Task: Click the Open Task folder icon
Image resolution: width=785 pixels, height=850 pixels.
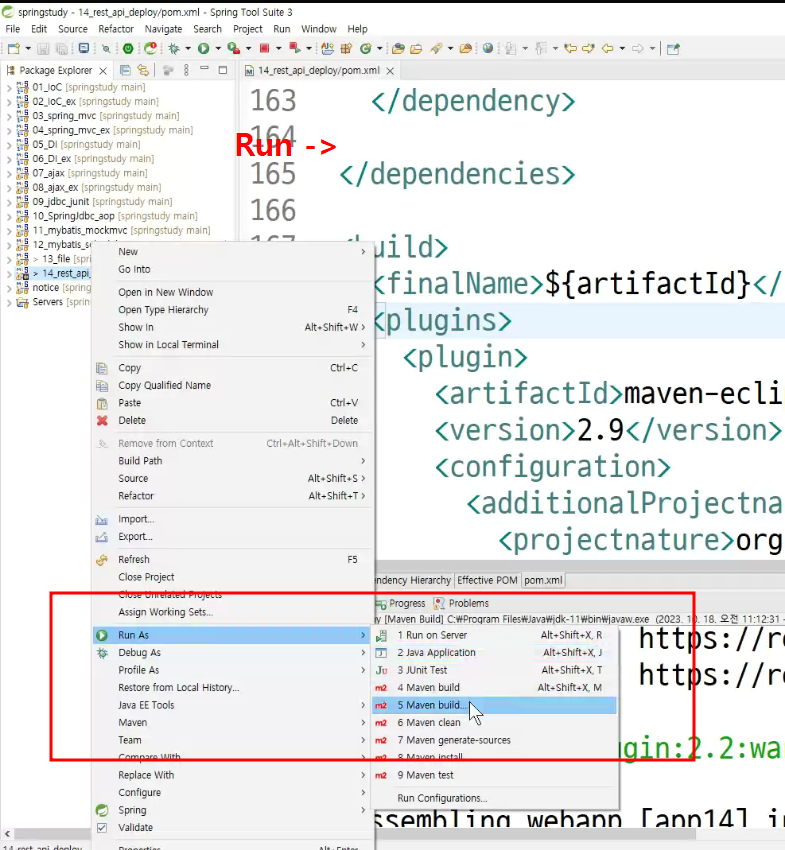Action: [x=416, y=49]
